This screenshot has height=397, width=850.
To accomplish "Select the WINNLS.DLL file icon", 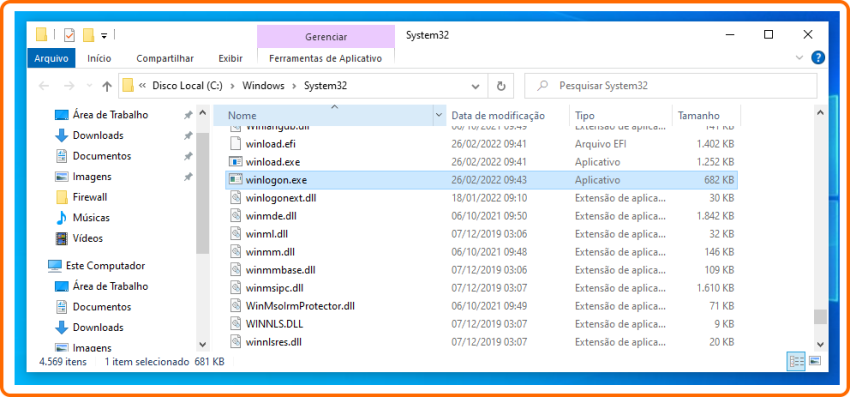I will [x=235, y=324].
